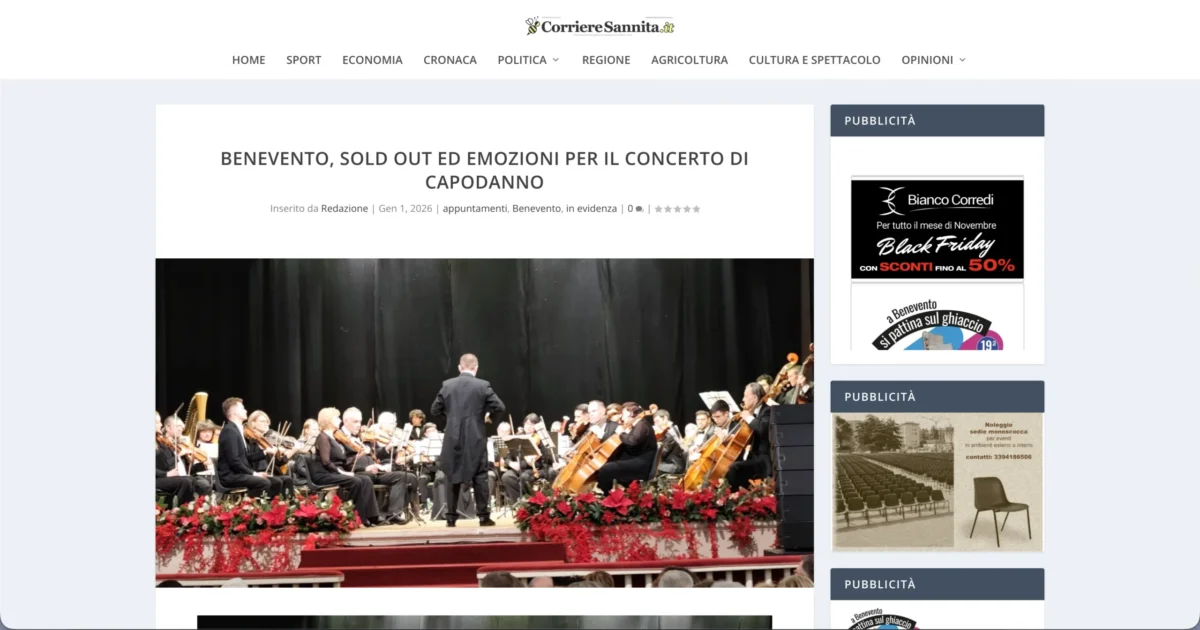This screenshot has height=630, width=1200.
Task: Visit the Agricoltura section
Action: pyautogui.click(x=690, y=60)
